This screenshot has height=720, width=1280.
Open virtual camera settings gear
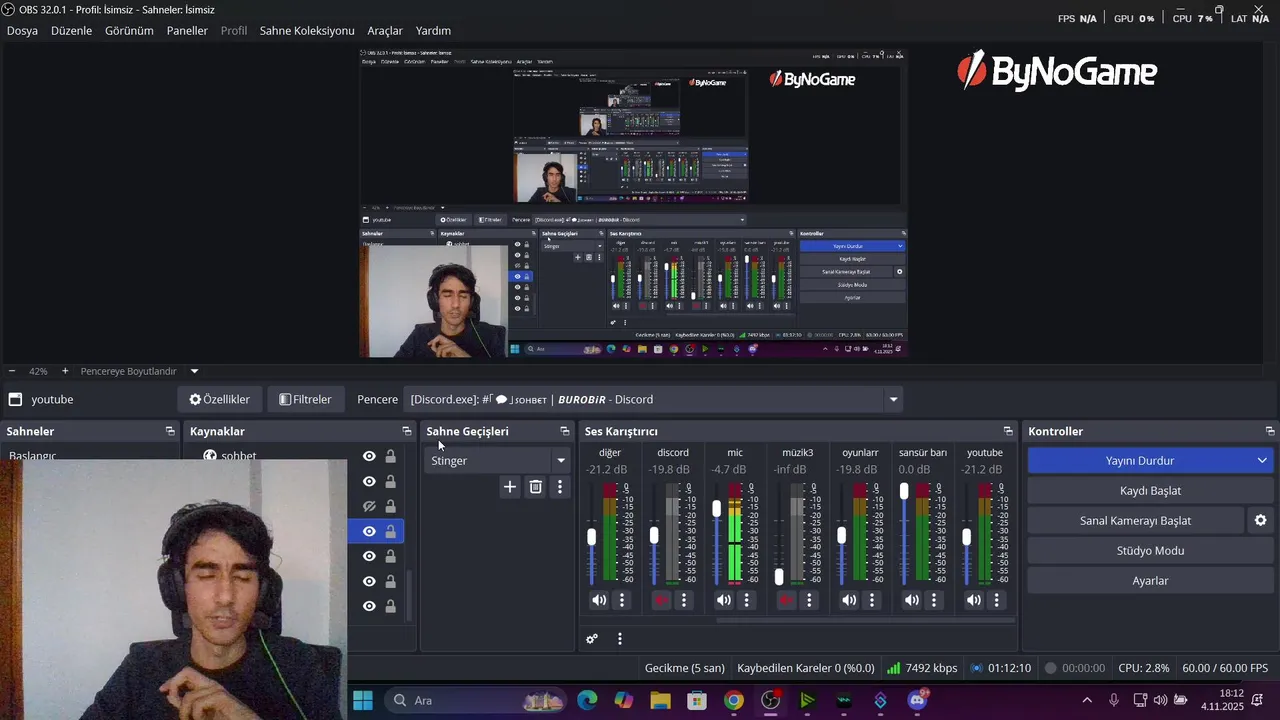tap(1260, 520)
